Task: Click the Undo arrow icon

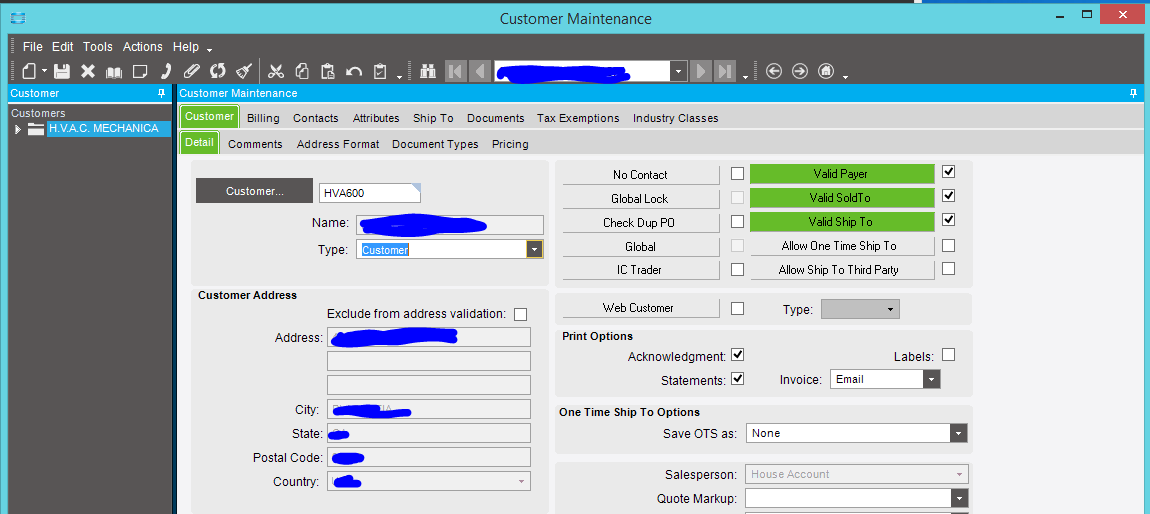Action: [353, 71]
